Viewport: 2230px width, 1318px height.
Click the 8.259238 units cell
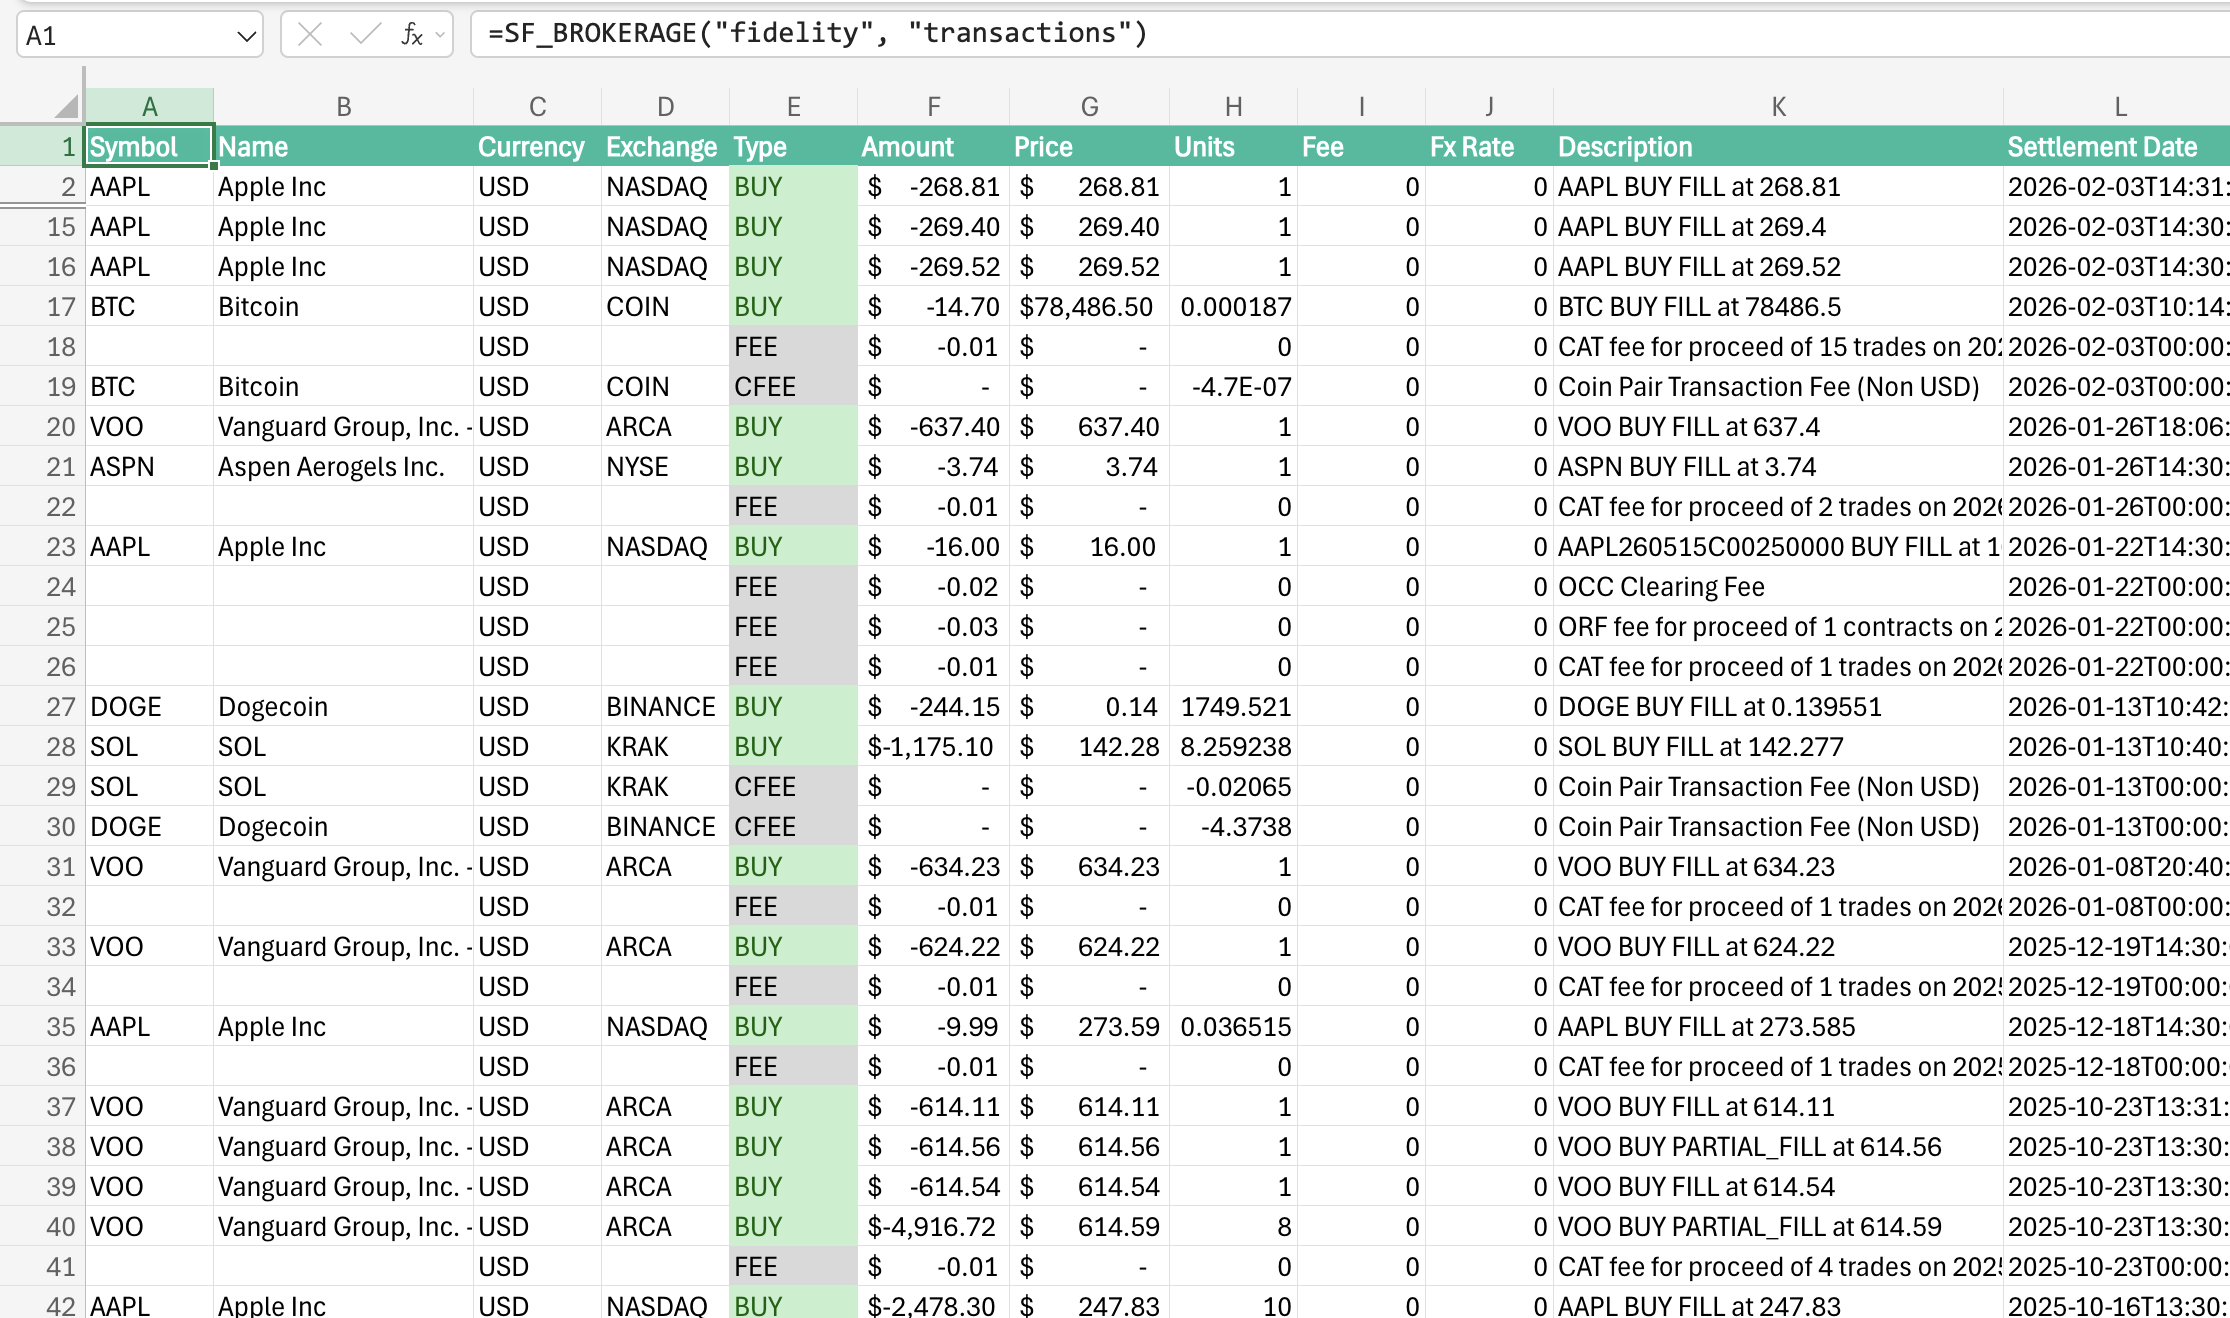point(1233,746)
